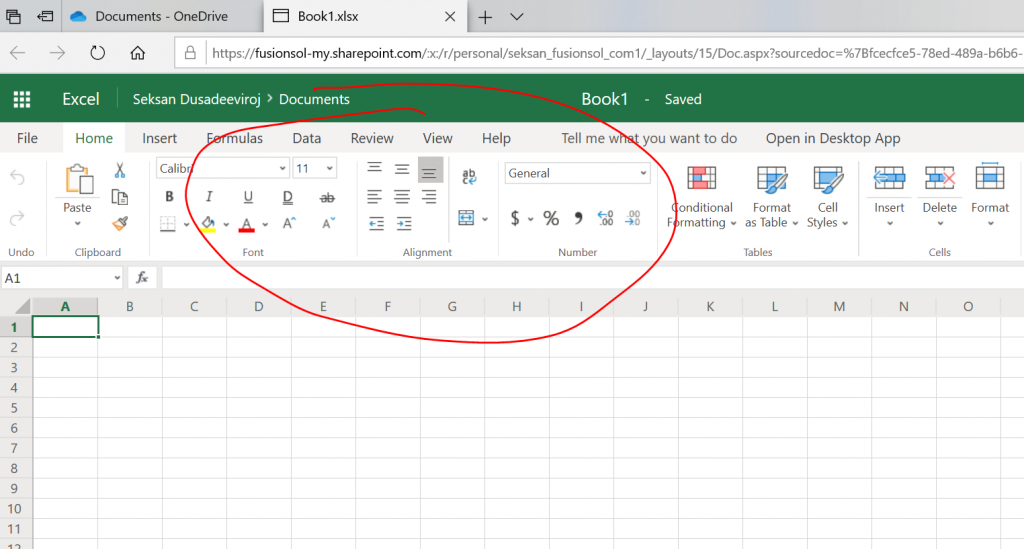
Task: Click Open in Desktop App
Action: pos(832,138)
